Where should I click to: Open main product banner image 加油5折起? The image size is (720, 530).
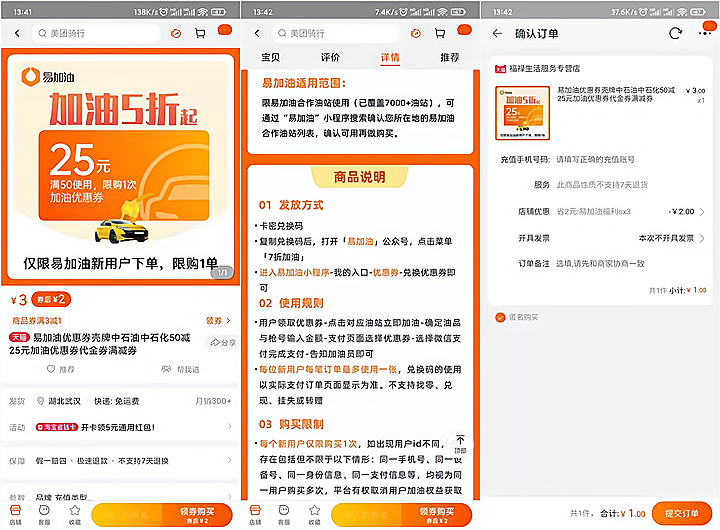coord(120,166)
